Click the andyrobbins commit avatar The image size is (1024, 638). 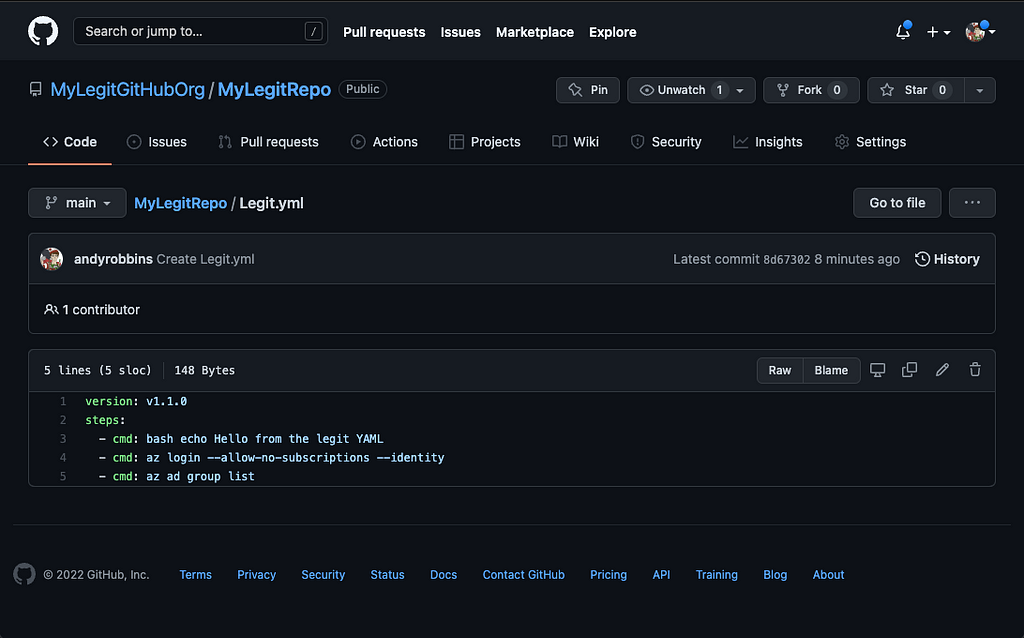pos(52,259)
